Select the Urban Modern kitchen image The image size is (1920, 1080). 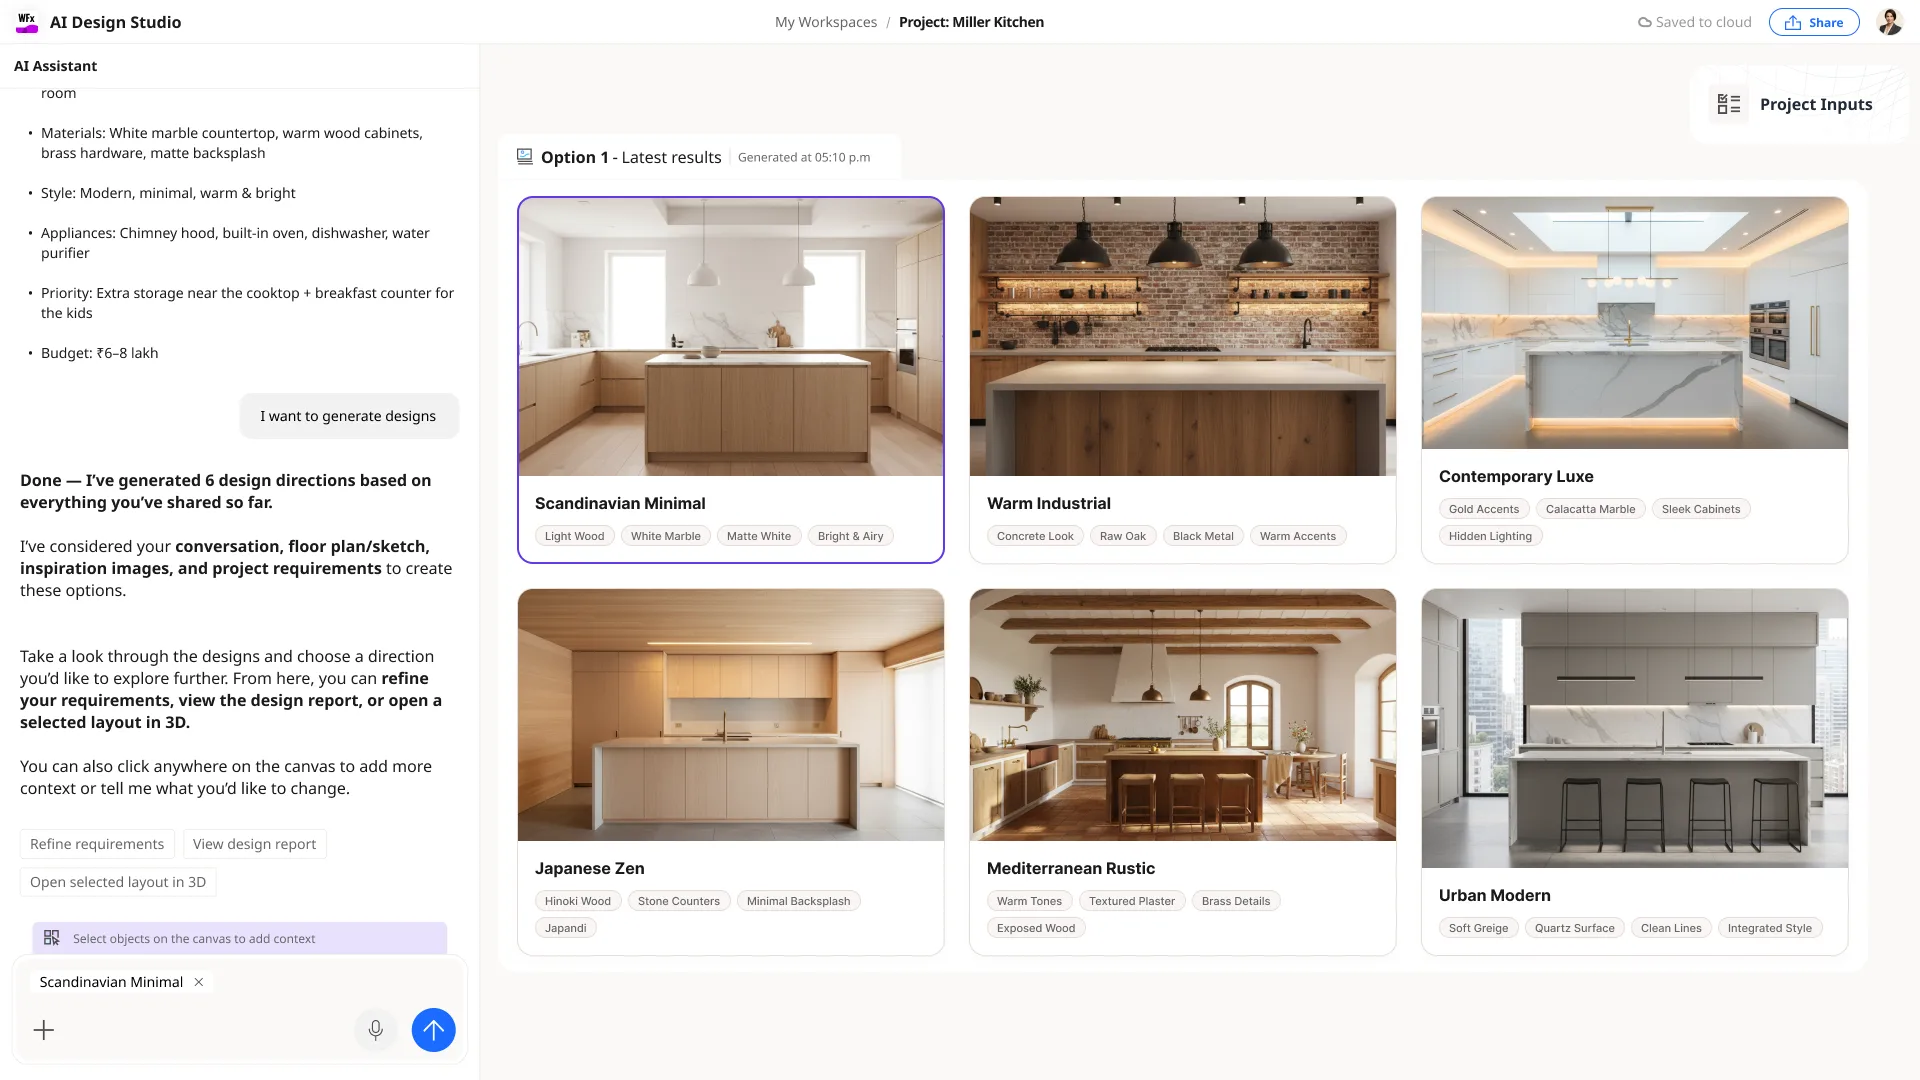click(1635, 728)
